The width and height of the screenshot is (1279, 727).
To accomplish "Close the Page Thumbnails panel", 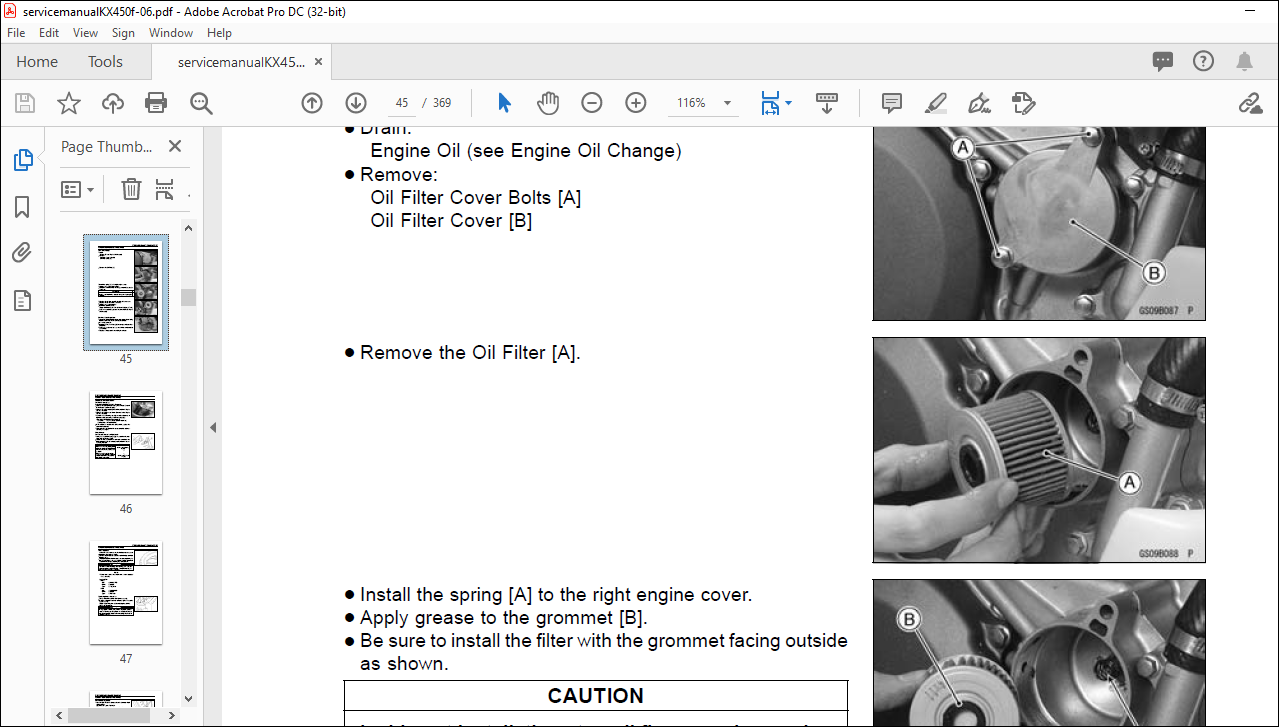I will coord(175,146).
